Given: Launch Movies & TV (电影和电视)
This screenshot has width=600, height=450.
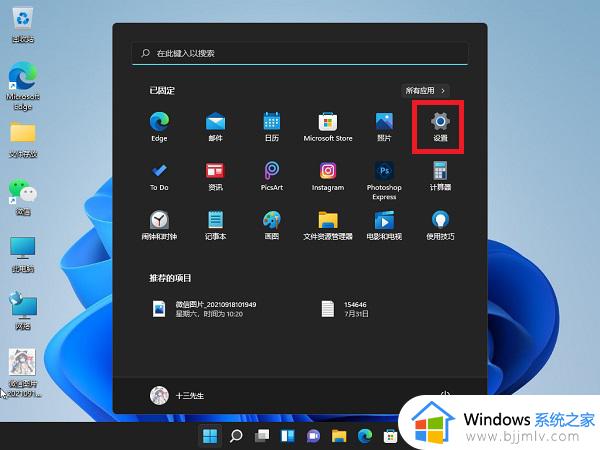Looking at the screenshot, I should tap(384, 226).
